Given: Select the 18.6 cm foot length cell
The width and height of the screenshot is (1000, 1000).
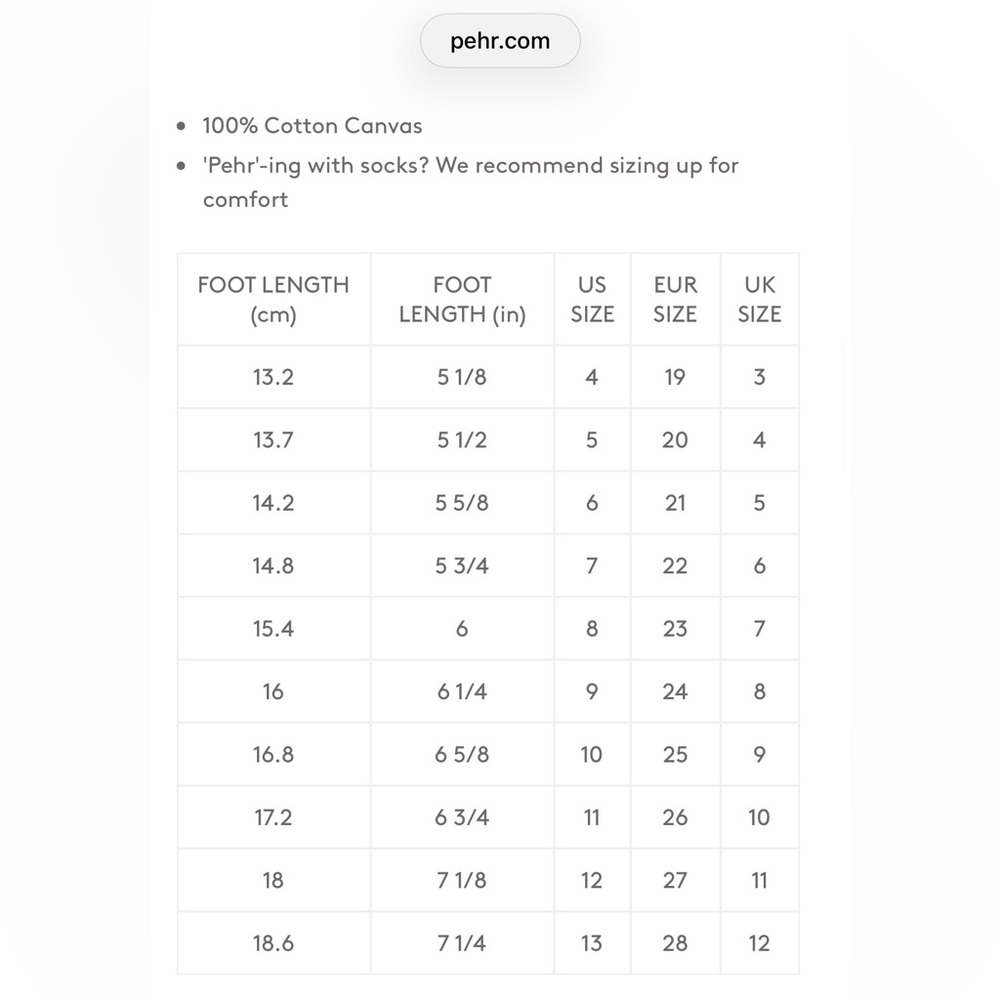Looking at the screenshot, I should pyautogui.click(x=274, y=943).
